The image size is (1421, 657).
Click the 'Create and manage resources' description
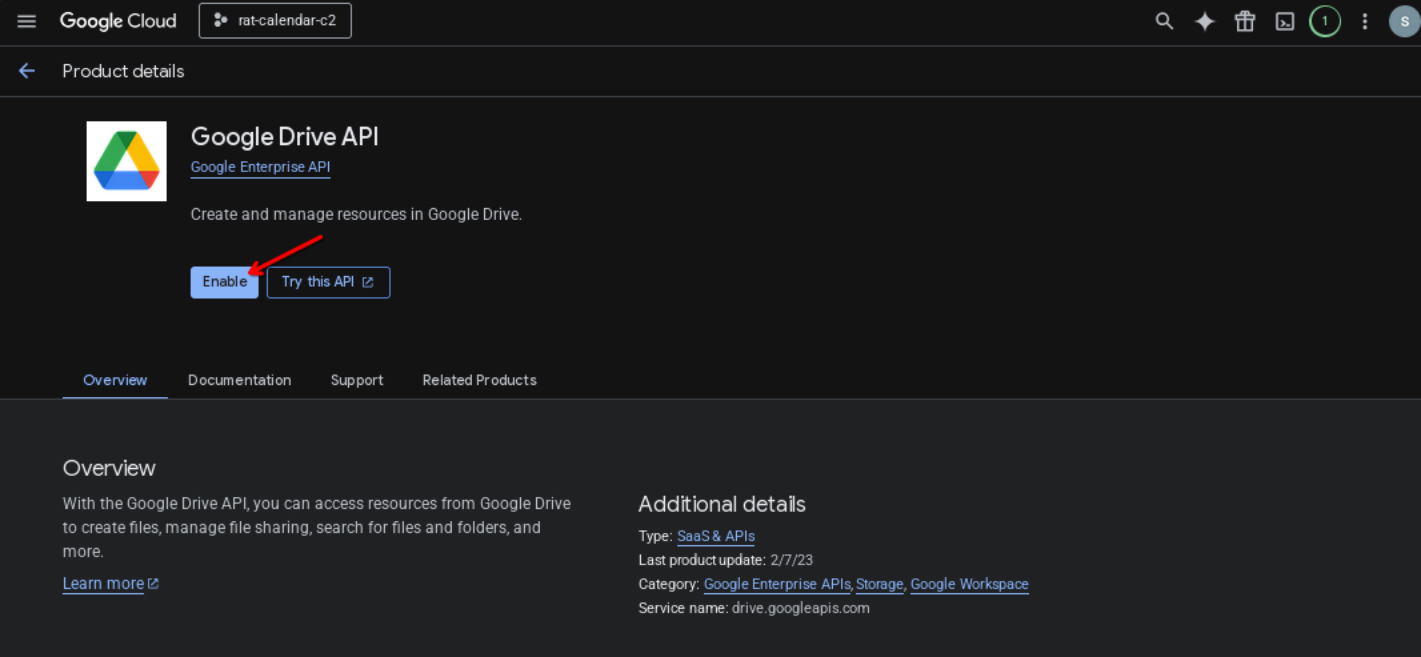pyautogui.click(x=356, y=214)
